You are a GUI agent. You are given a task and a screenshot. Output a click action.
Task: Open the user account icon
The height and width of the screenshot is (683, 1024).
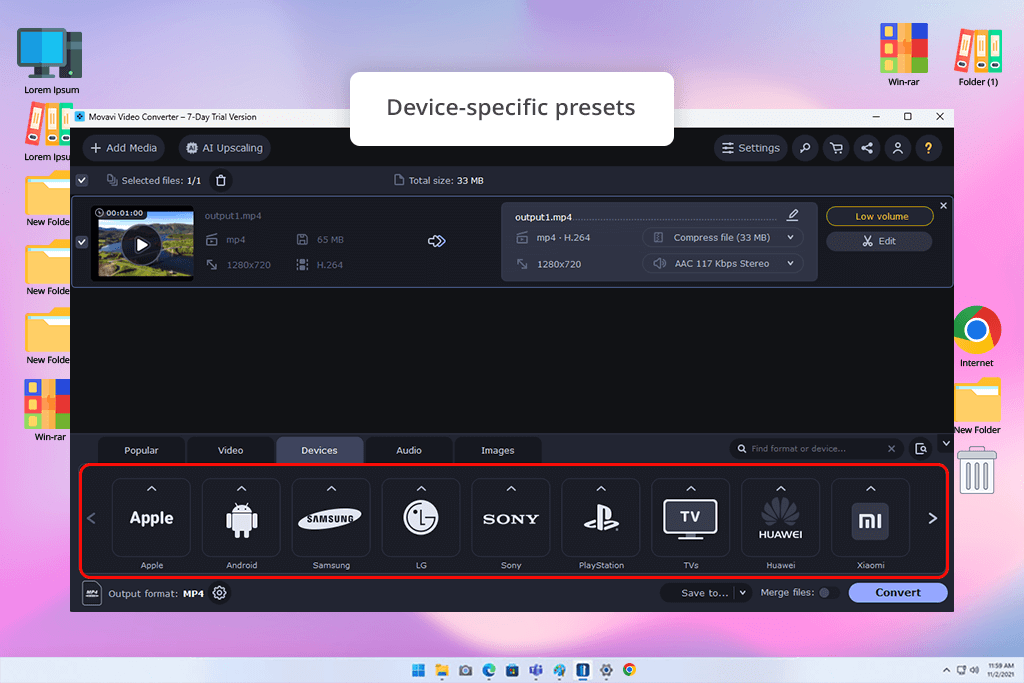[898, 148]
